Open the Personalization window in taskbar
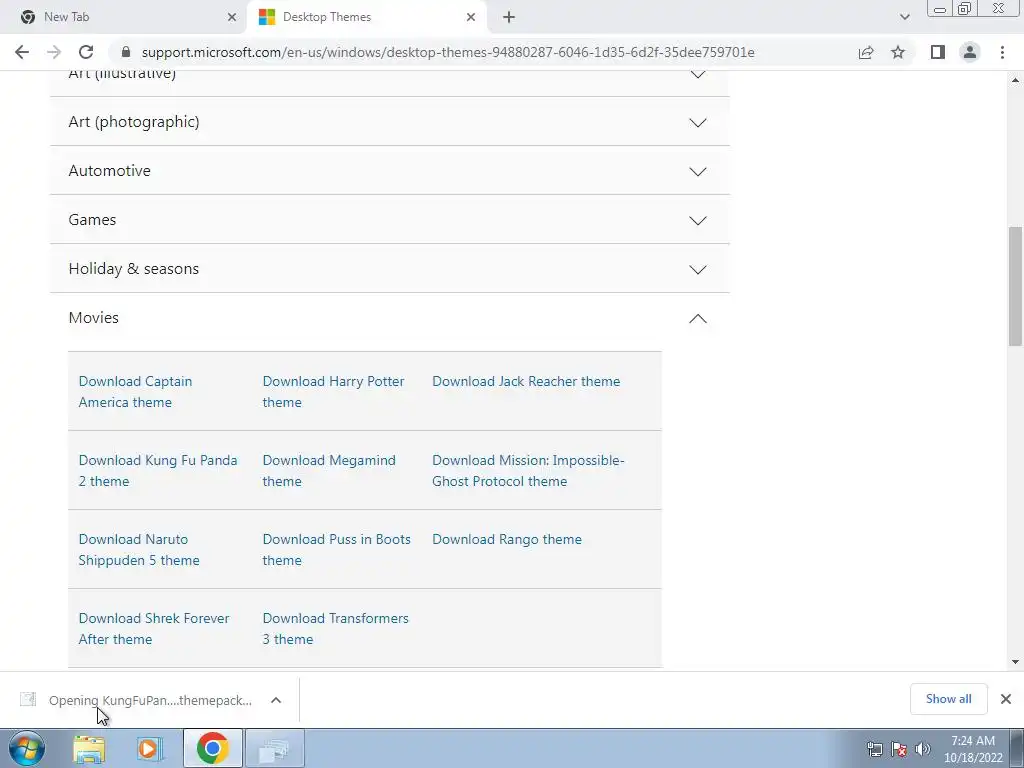1024x768 pixels. [x=275, y=748]
